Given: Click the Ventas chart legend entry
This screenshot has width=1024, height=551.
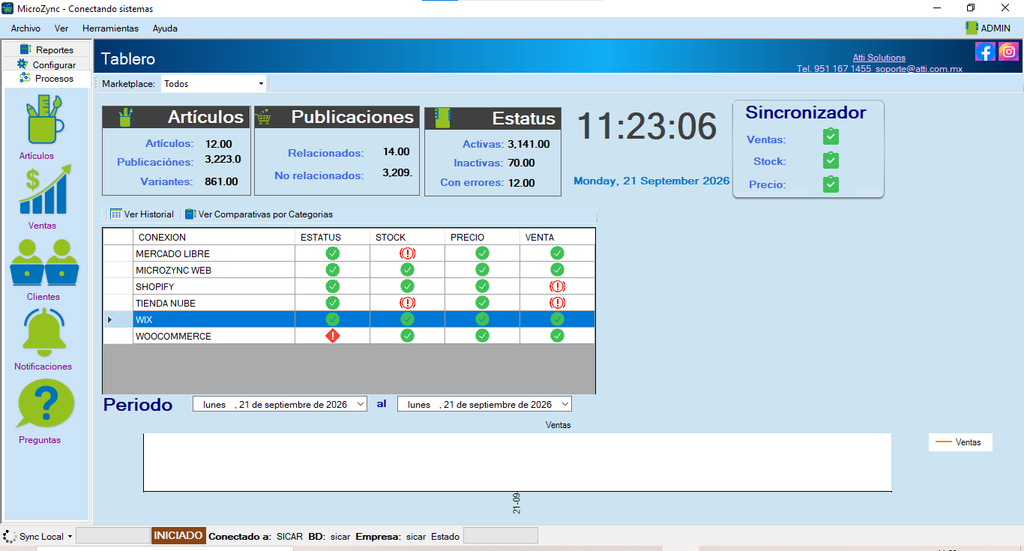Looking at the screenshot, I should tap(960, 442).
